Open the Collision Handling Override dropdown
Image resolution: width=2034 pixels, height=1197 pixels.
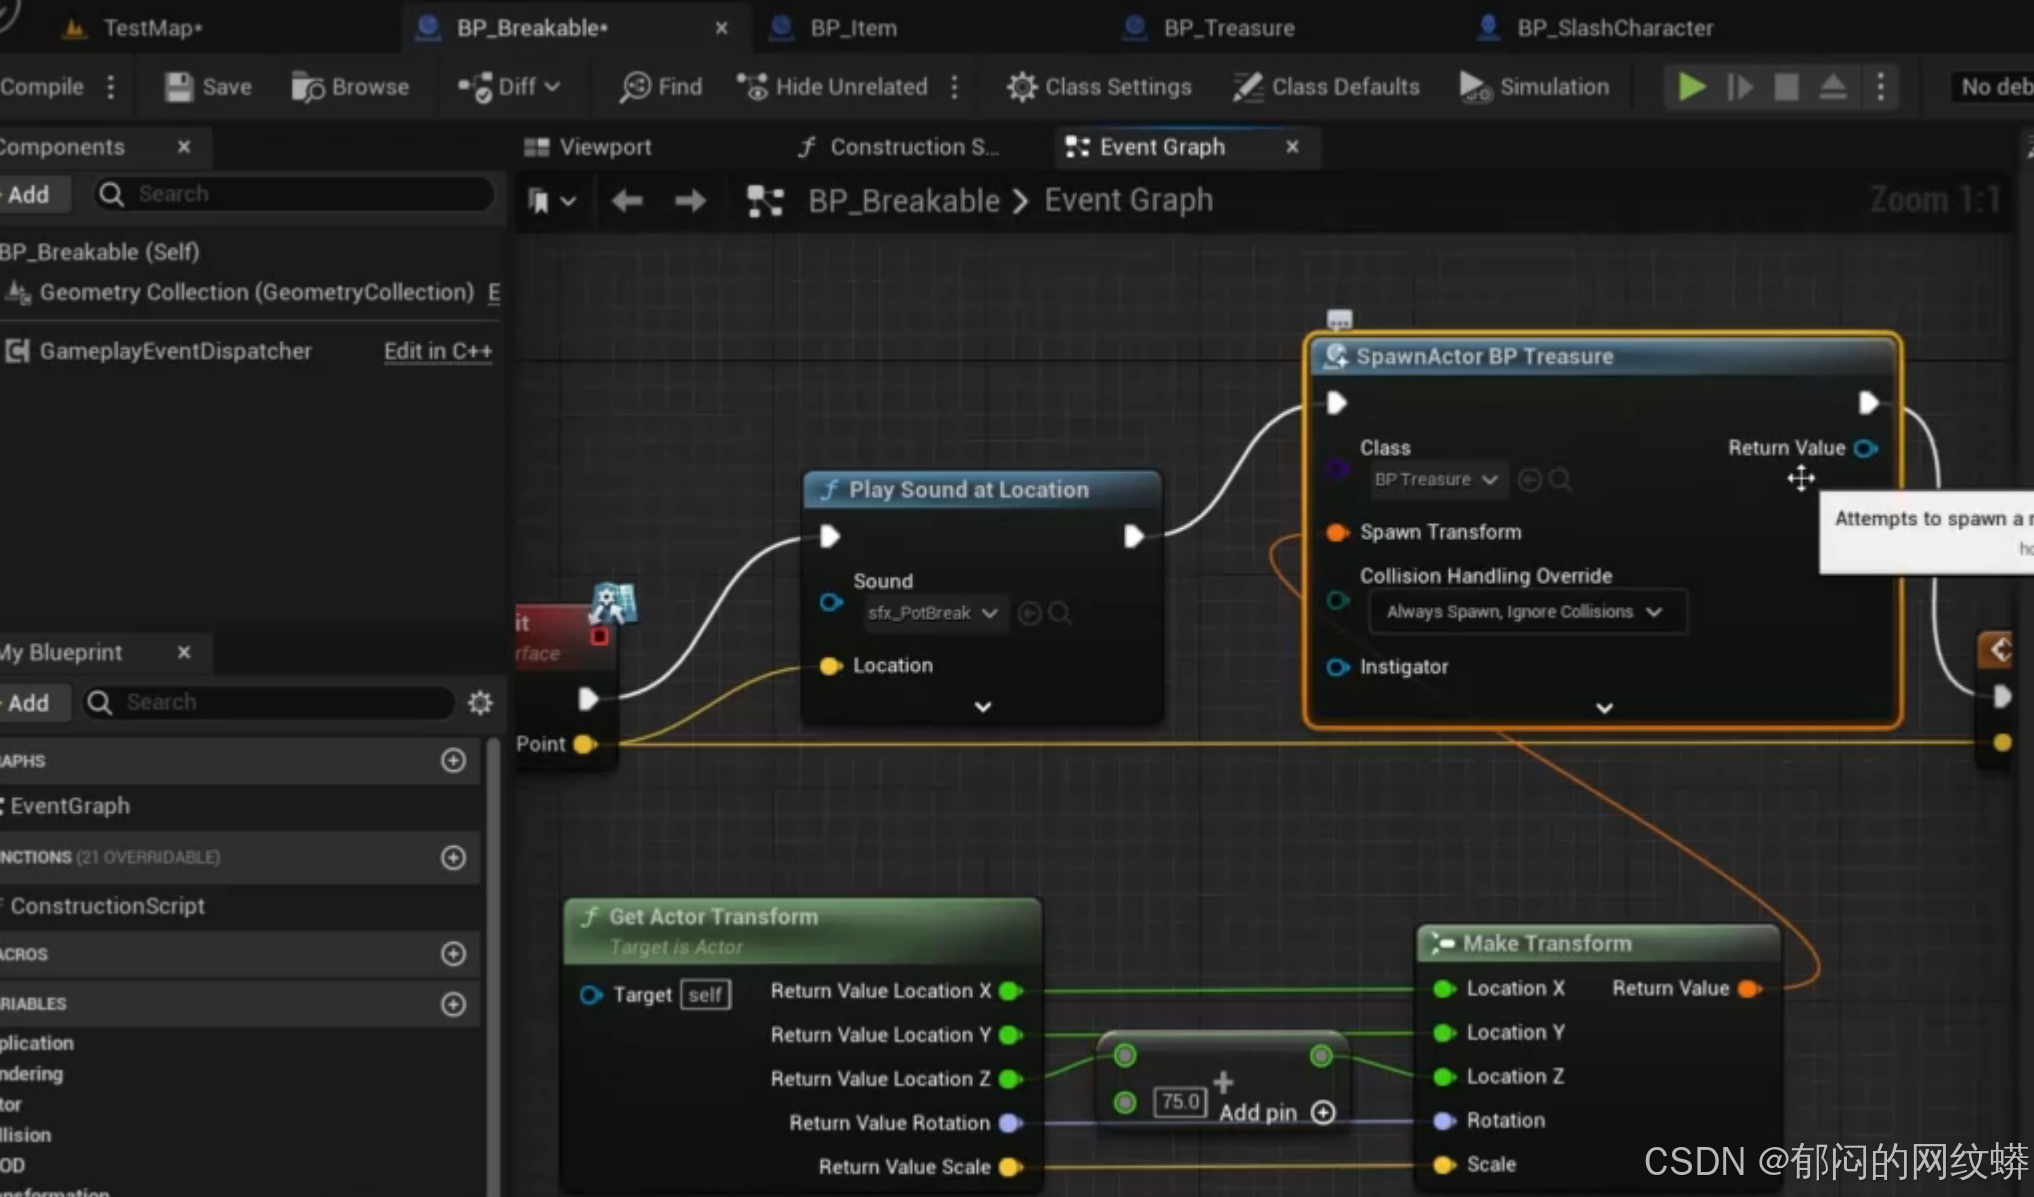coord(1526,612)
